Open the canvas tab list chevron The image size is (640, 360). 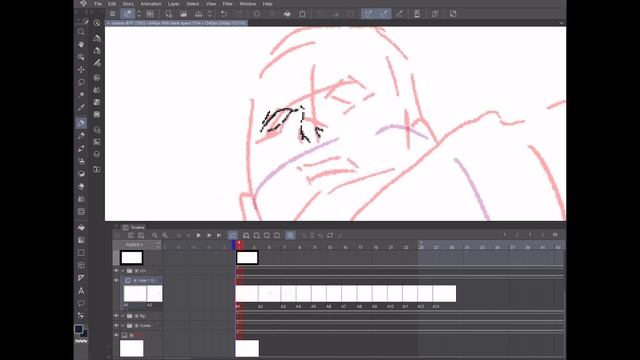pos(562,23)
